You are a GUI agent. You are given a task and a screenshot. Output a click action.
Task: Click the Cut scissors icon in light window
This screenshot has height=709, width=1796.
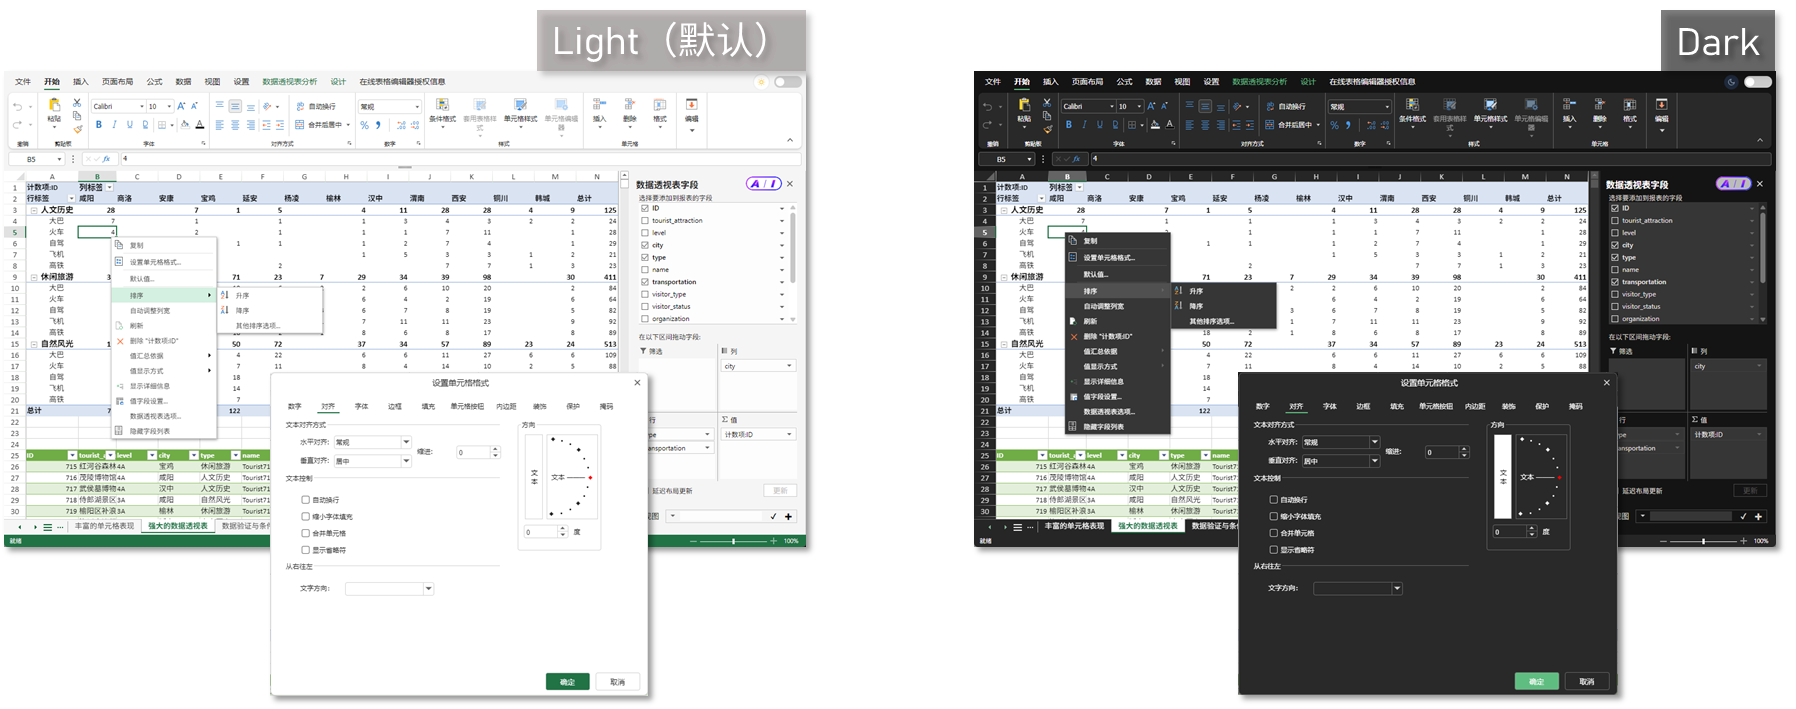point(77,103)
